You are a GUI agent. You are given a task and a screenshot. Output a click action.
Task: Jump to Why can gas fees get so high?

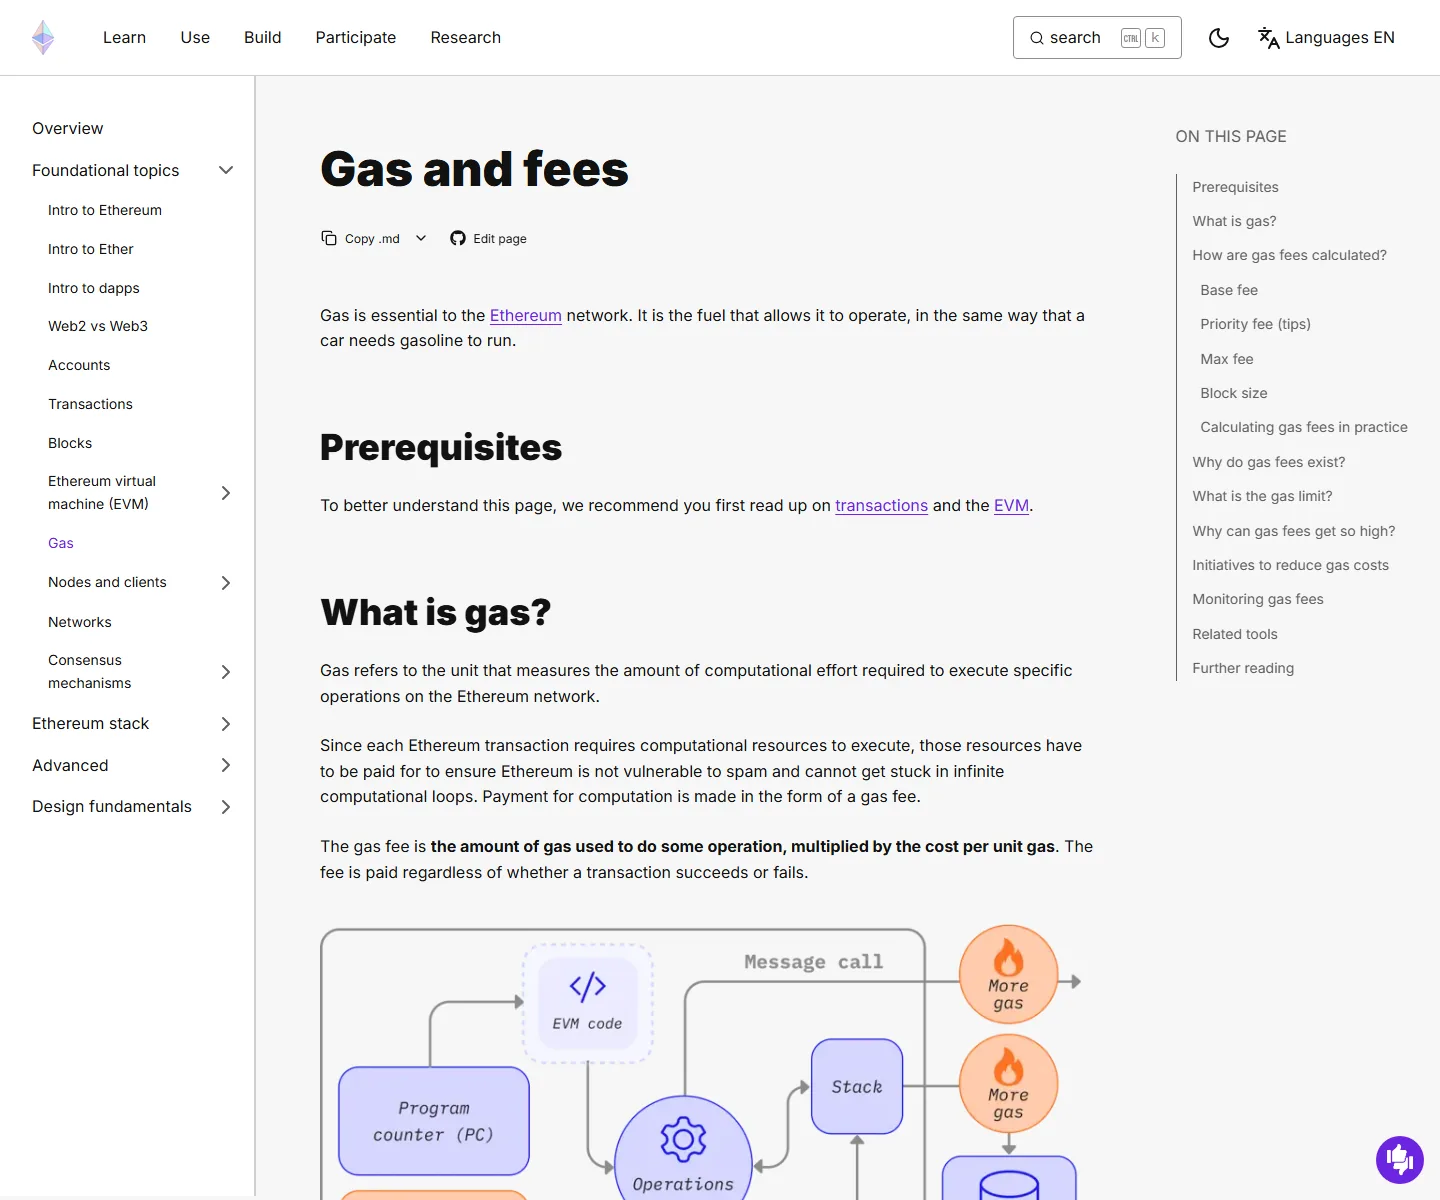point(1293,531)
